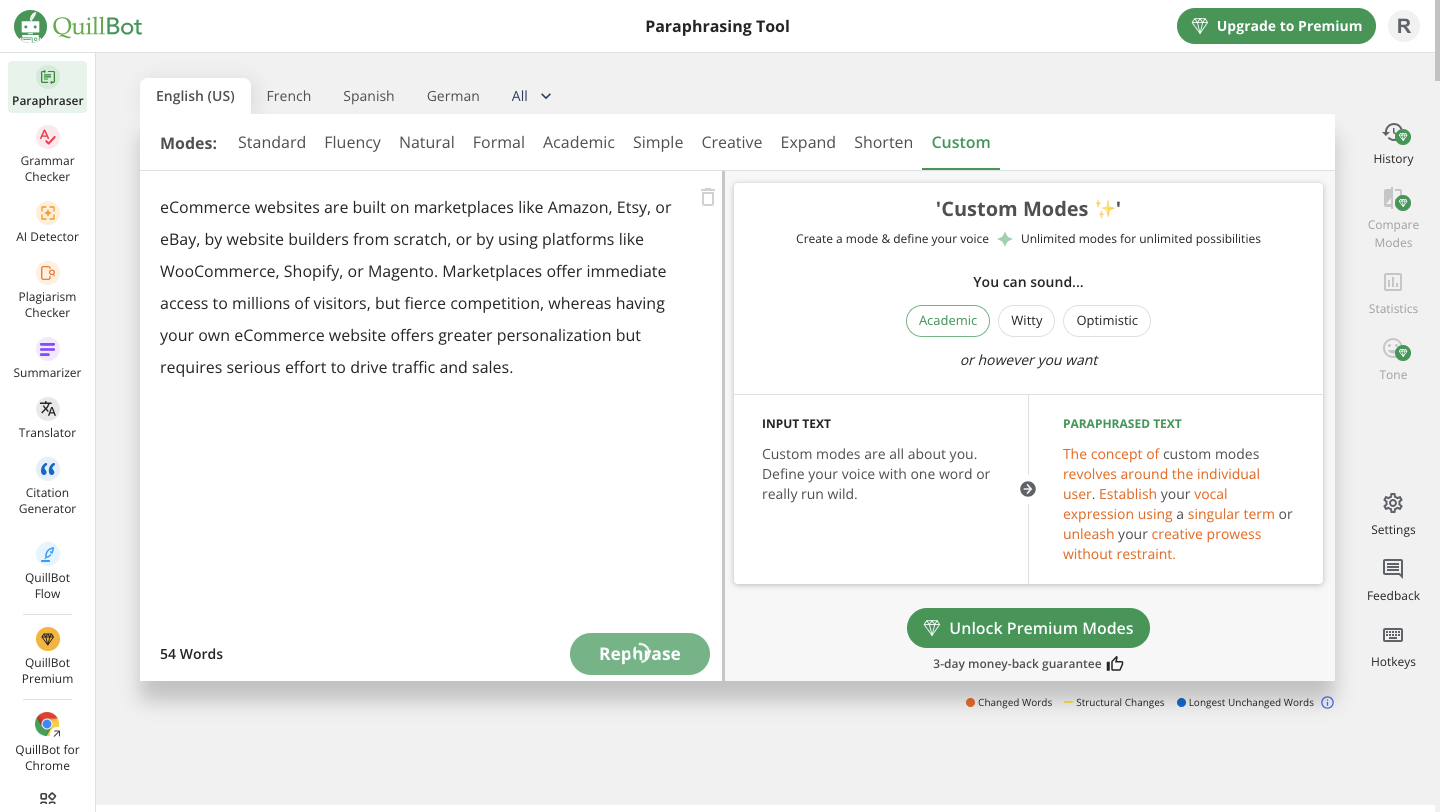The width and height of the screenshot is (1440, 812).
Task: Open the AI Detector tool
Action: (47, 223)
